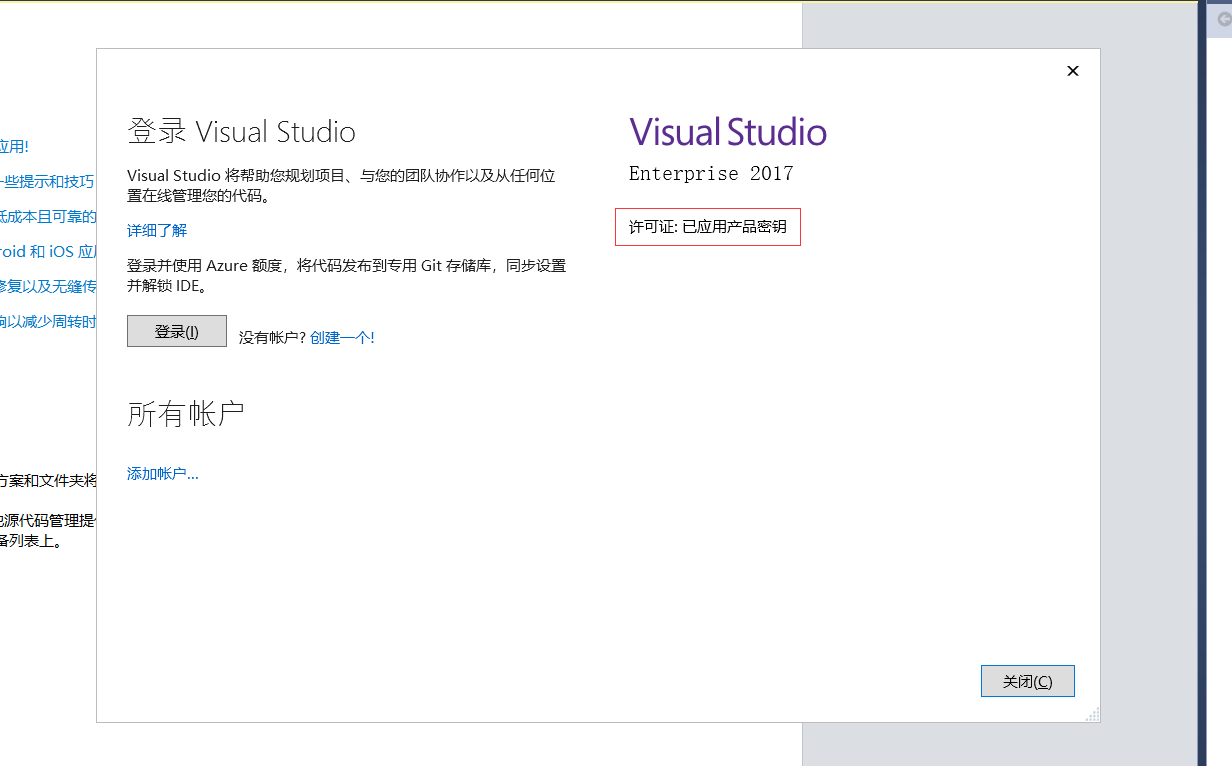Image resolution: width=1232 pixels, height=766 pixels.
Task: Click the dialog resize grip at bottom right
Action: coord(1093,714)
